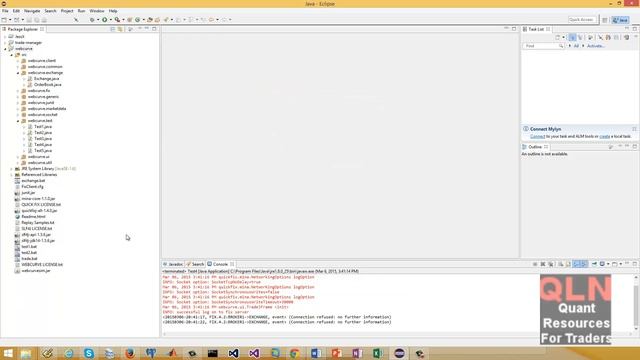Close the Connect Mylyn notice
This screenshot has height=360, width=640.
634,129
